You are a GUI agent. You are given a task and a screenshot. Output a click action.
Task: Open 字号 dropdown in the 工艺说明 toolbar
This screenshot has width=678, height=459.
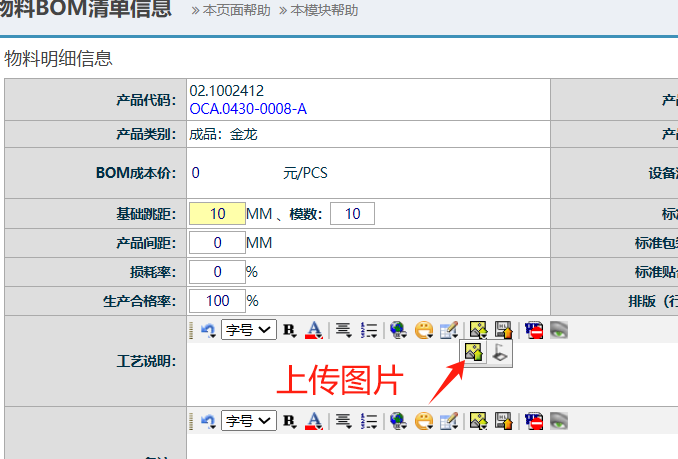(x=248, y=330)
